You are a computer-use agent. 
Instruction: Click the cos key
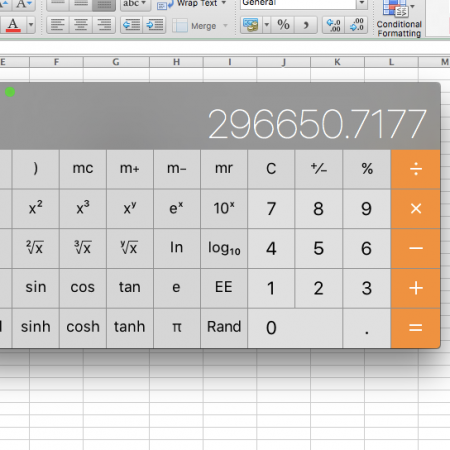[x=83, y=288]
